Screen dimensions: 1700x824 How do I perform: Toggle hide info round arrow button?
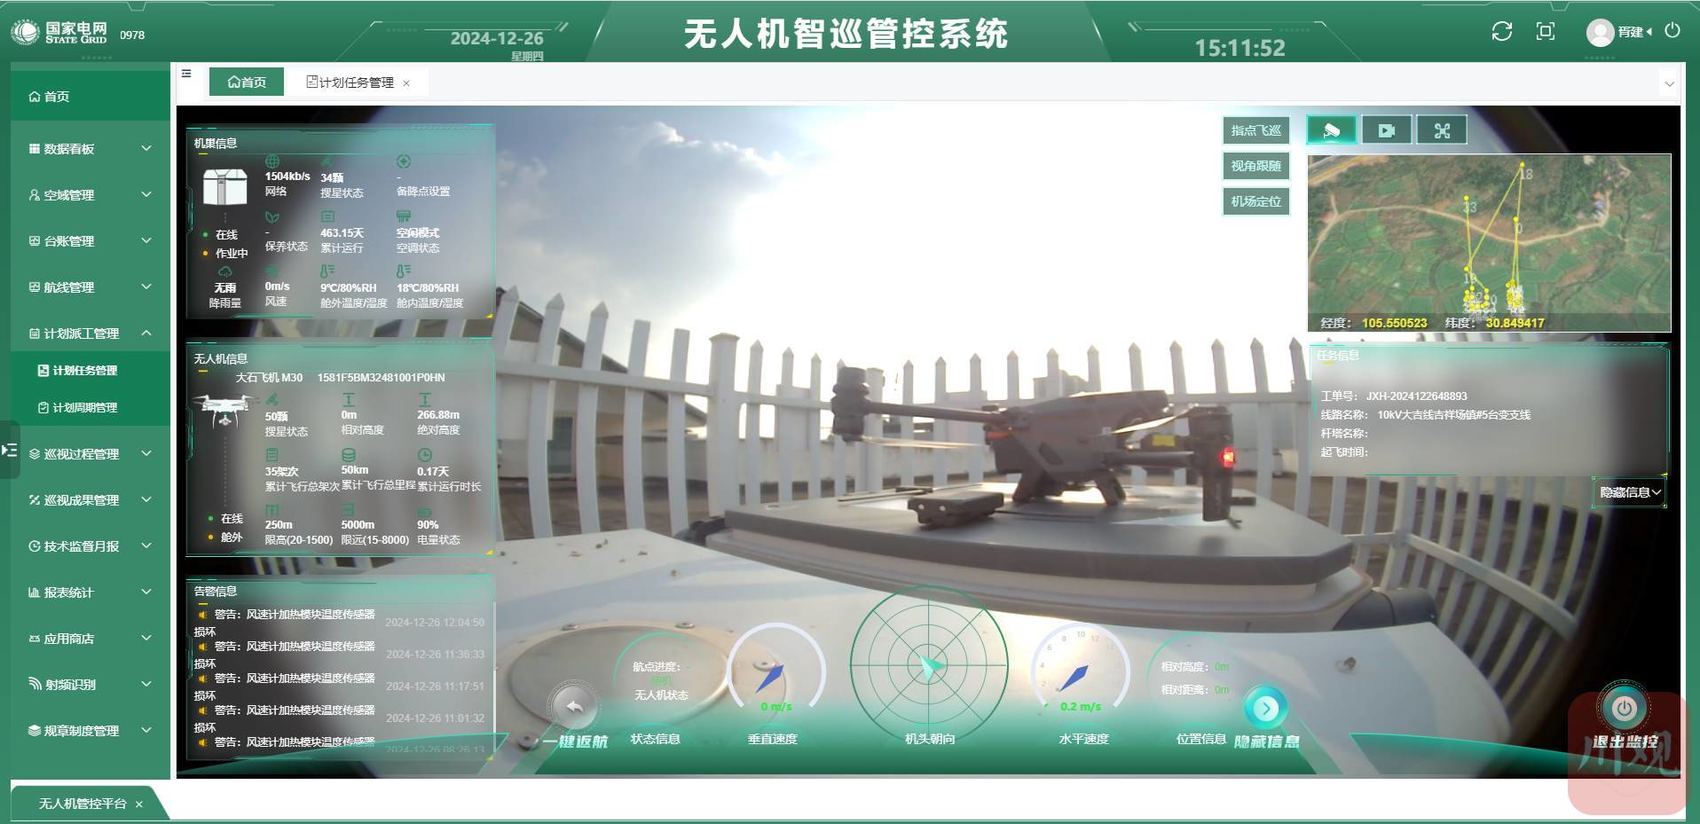[1266, 708]
